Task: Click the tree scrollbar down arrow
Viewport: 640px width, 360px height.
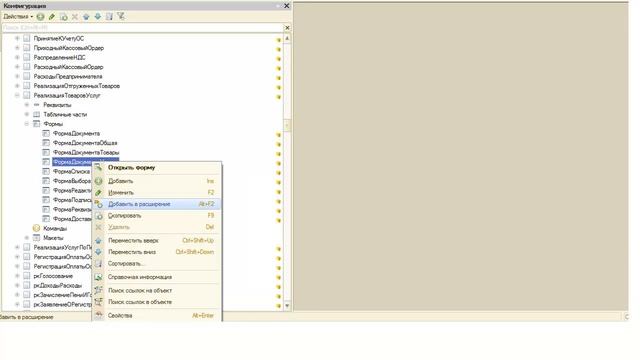Action: [x=287, y=305]
